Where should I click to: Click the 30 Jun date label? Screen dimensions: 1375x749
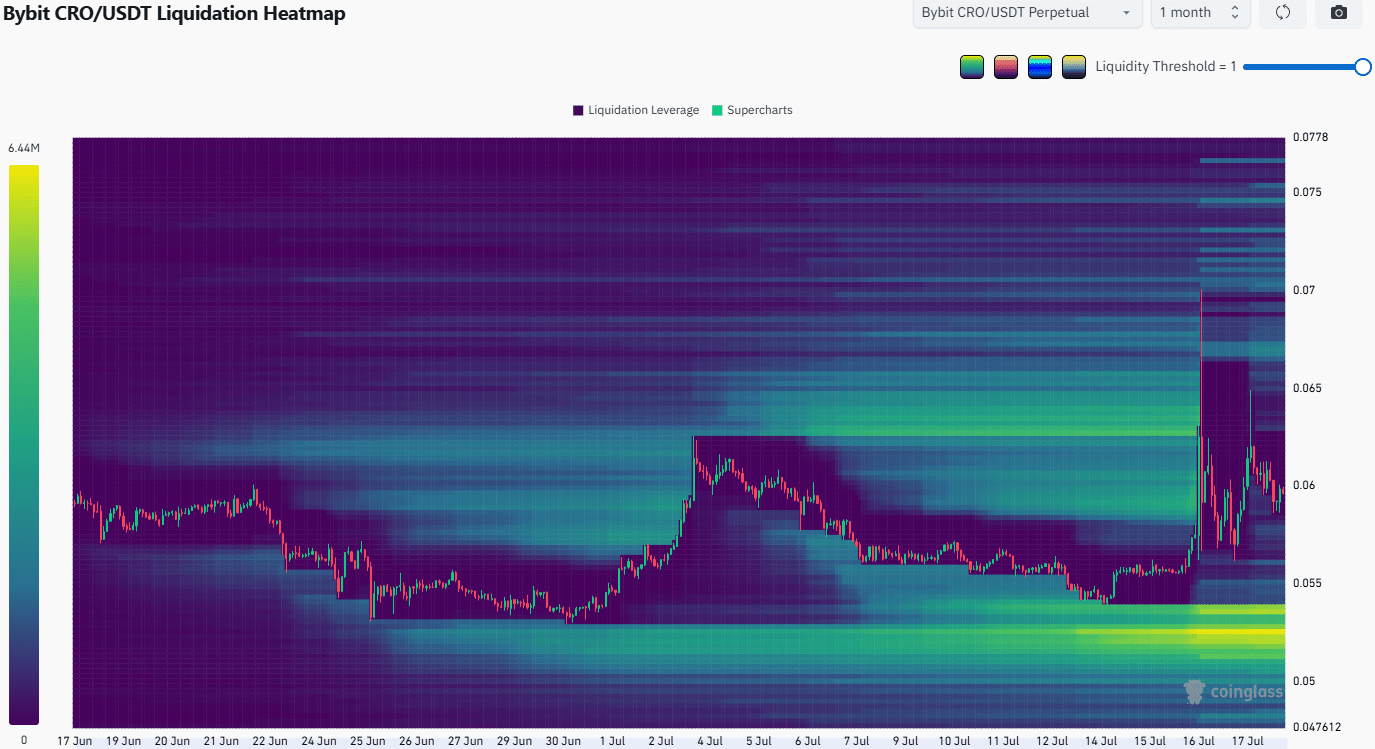pyautogui.click(x=564, y=741)
